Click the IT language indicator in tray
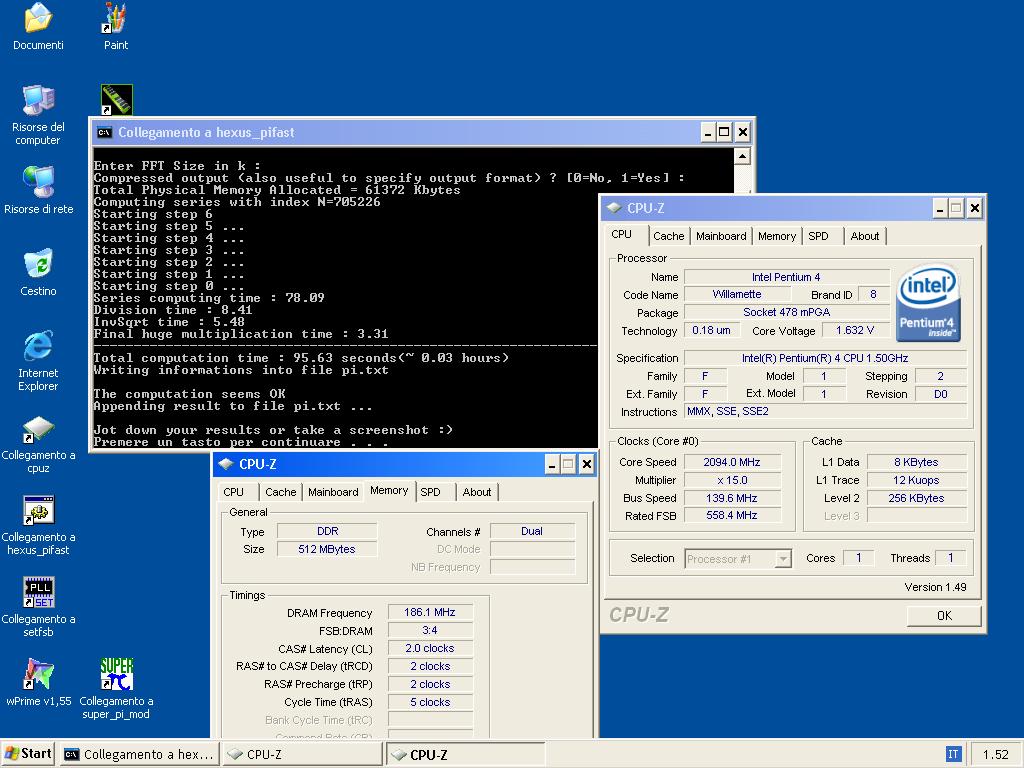 click(953, 754)
